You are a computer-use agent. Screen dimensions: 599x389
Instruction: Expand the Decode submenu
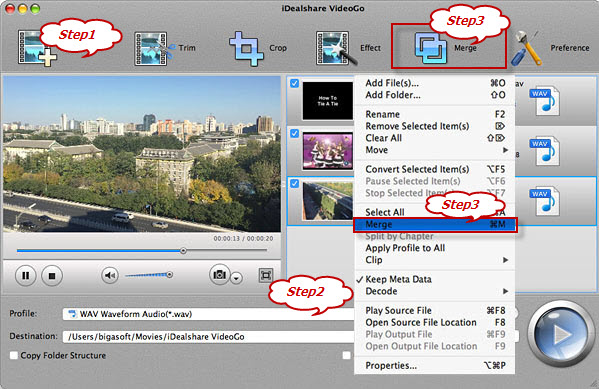434,291
